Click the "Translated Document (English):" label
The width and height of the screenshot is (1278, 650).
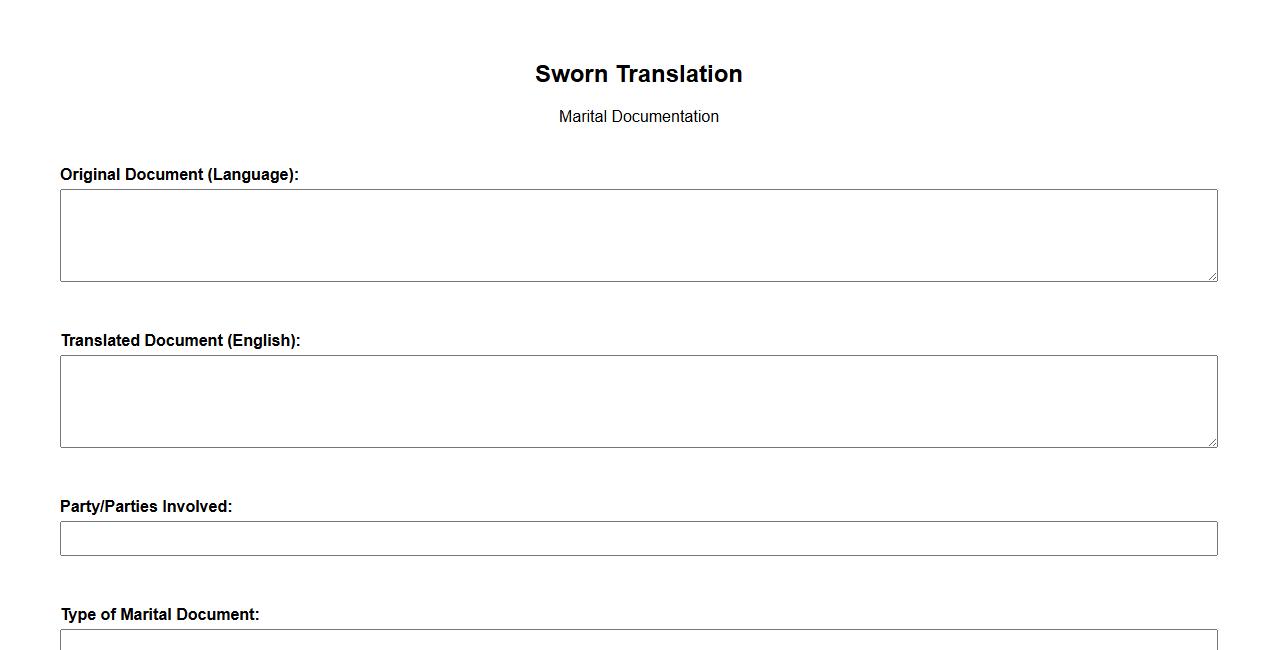coord(180,340)
